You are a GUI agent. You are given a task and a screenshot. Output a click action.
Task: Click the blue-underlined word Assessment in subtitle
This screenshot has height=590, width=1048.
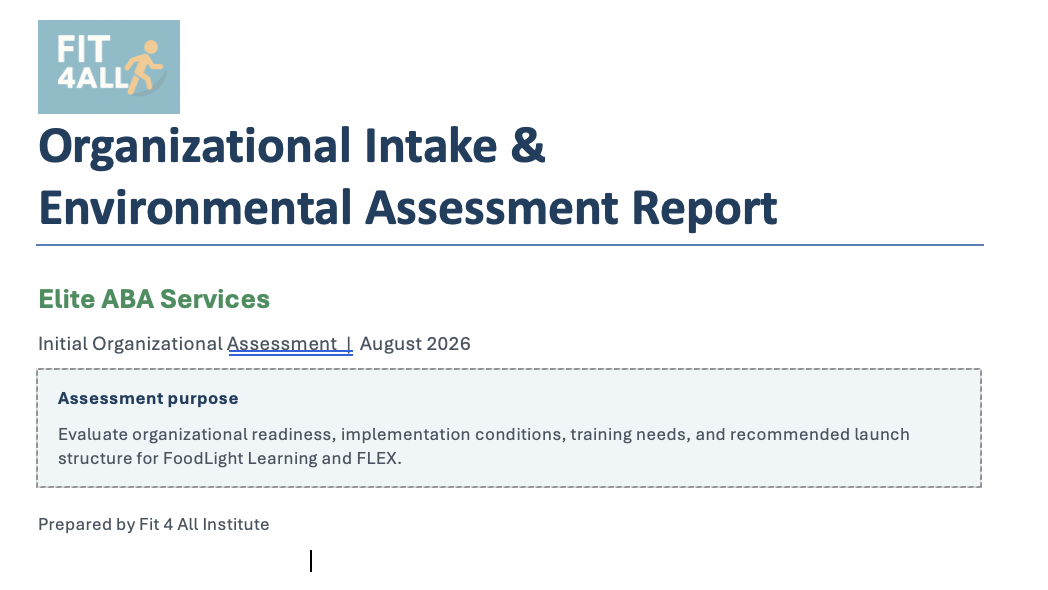[x=282, y=344]
